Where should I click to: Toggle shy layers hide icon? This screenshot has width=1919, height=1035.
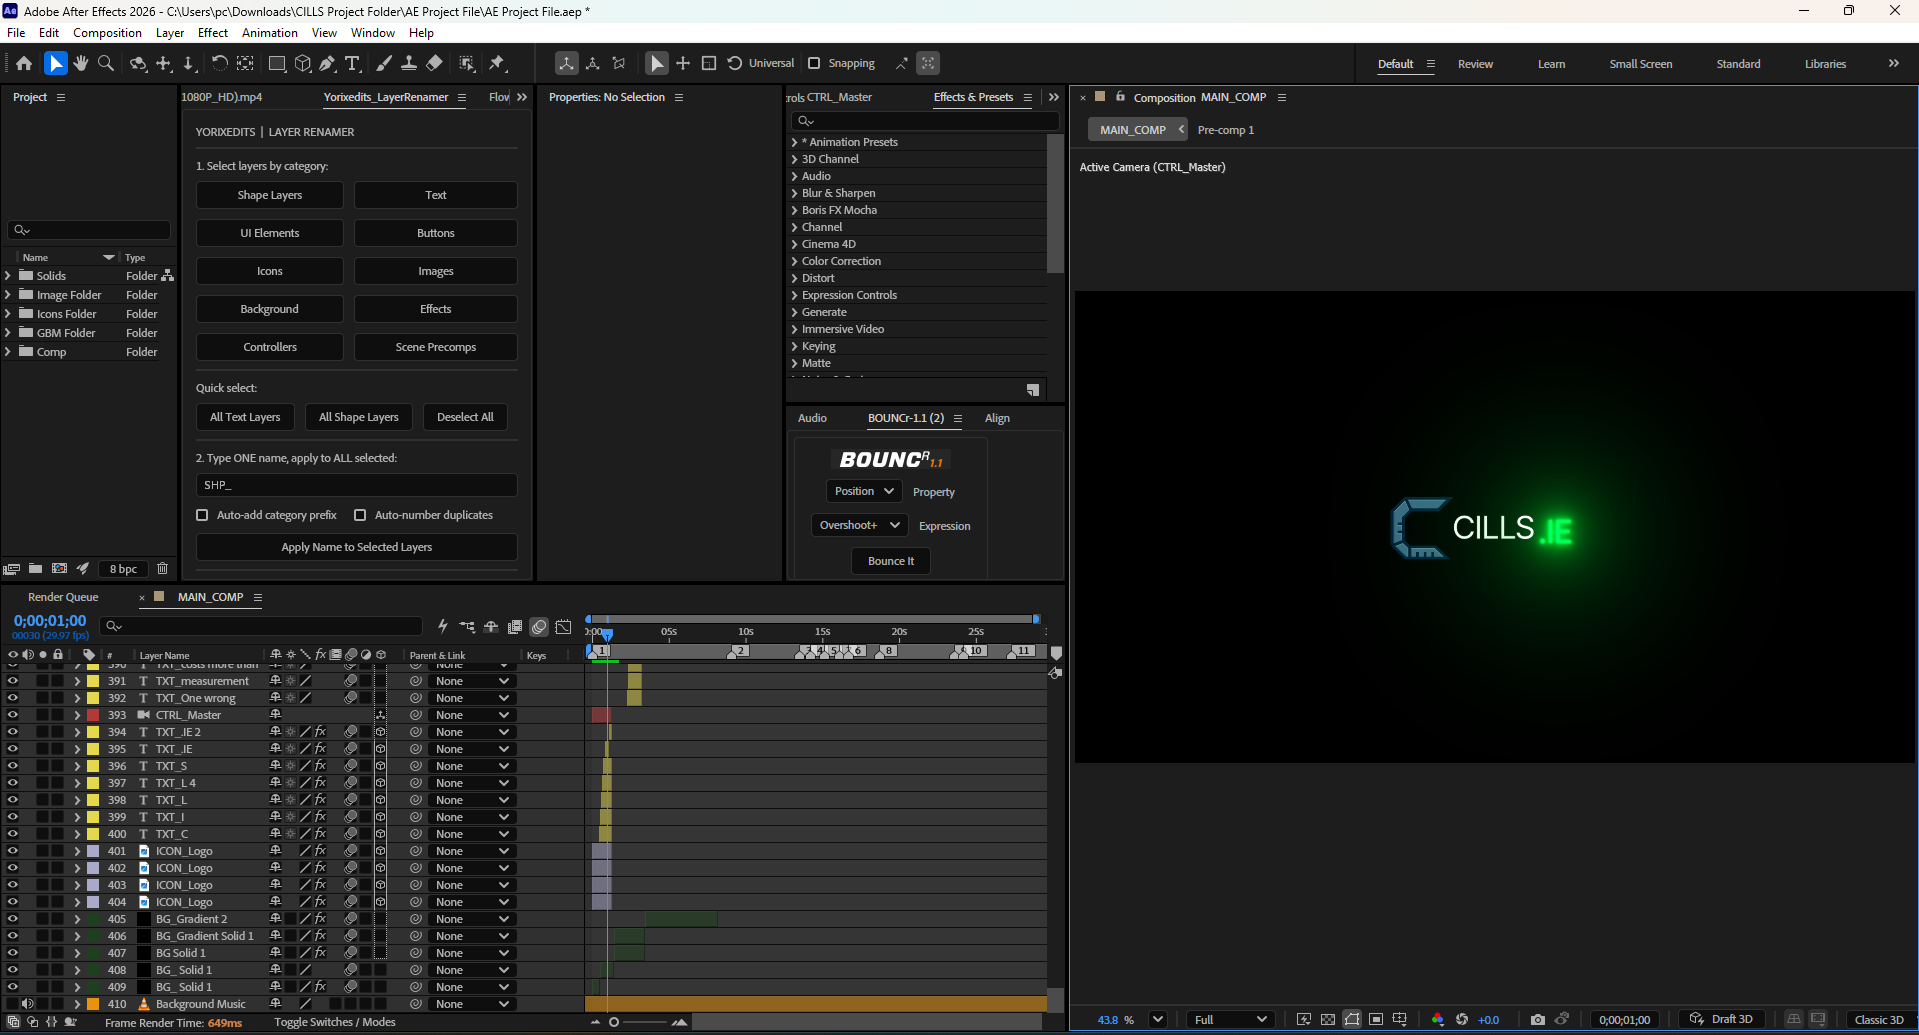(x=491, y=627)
